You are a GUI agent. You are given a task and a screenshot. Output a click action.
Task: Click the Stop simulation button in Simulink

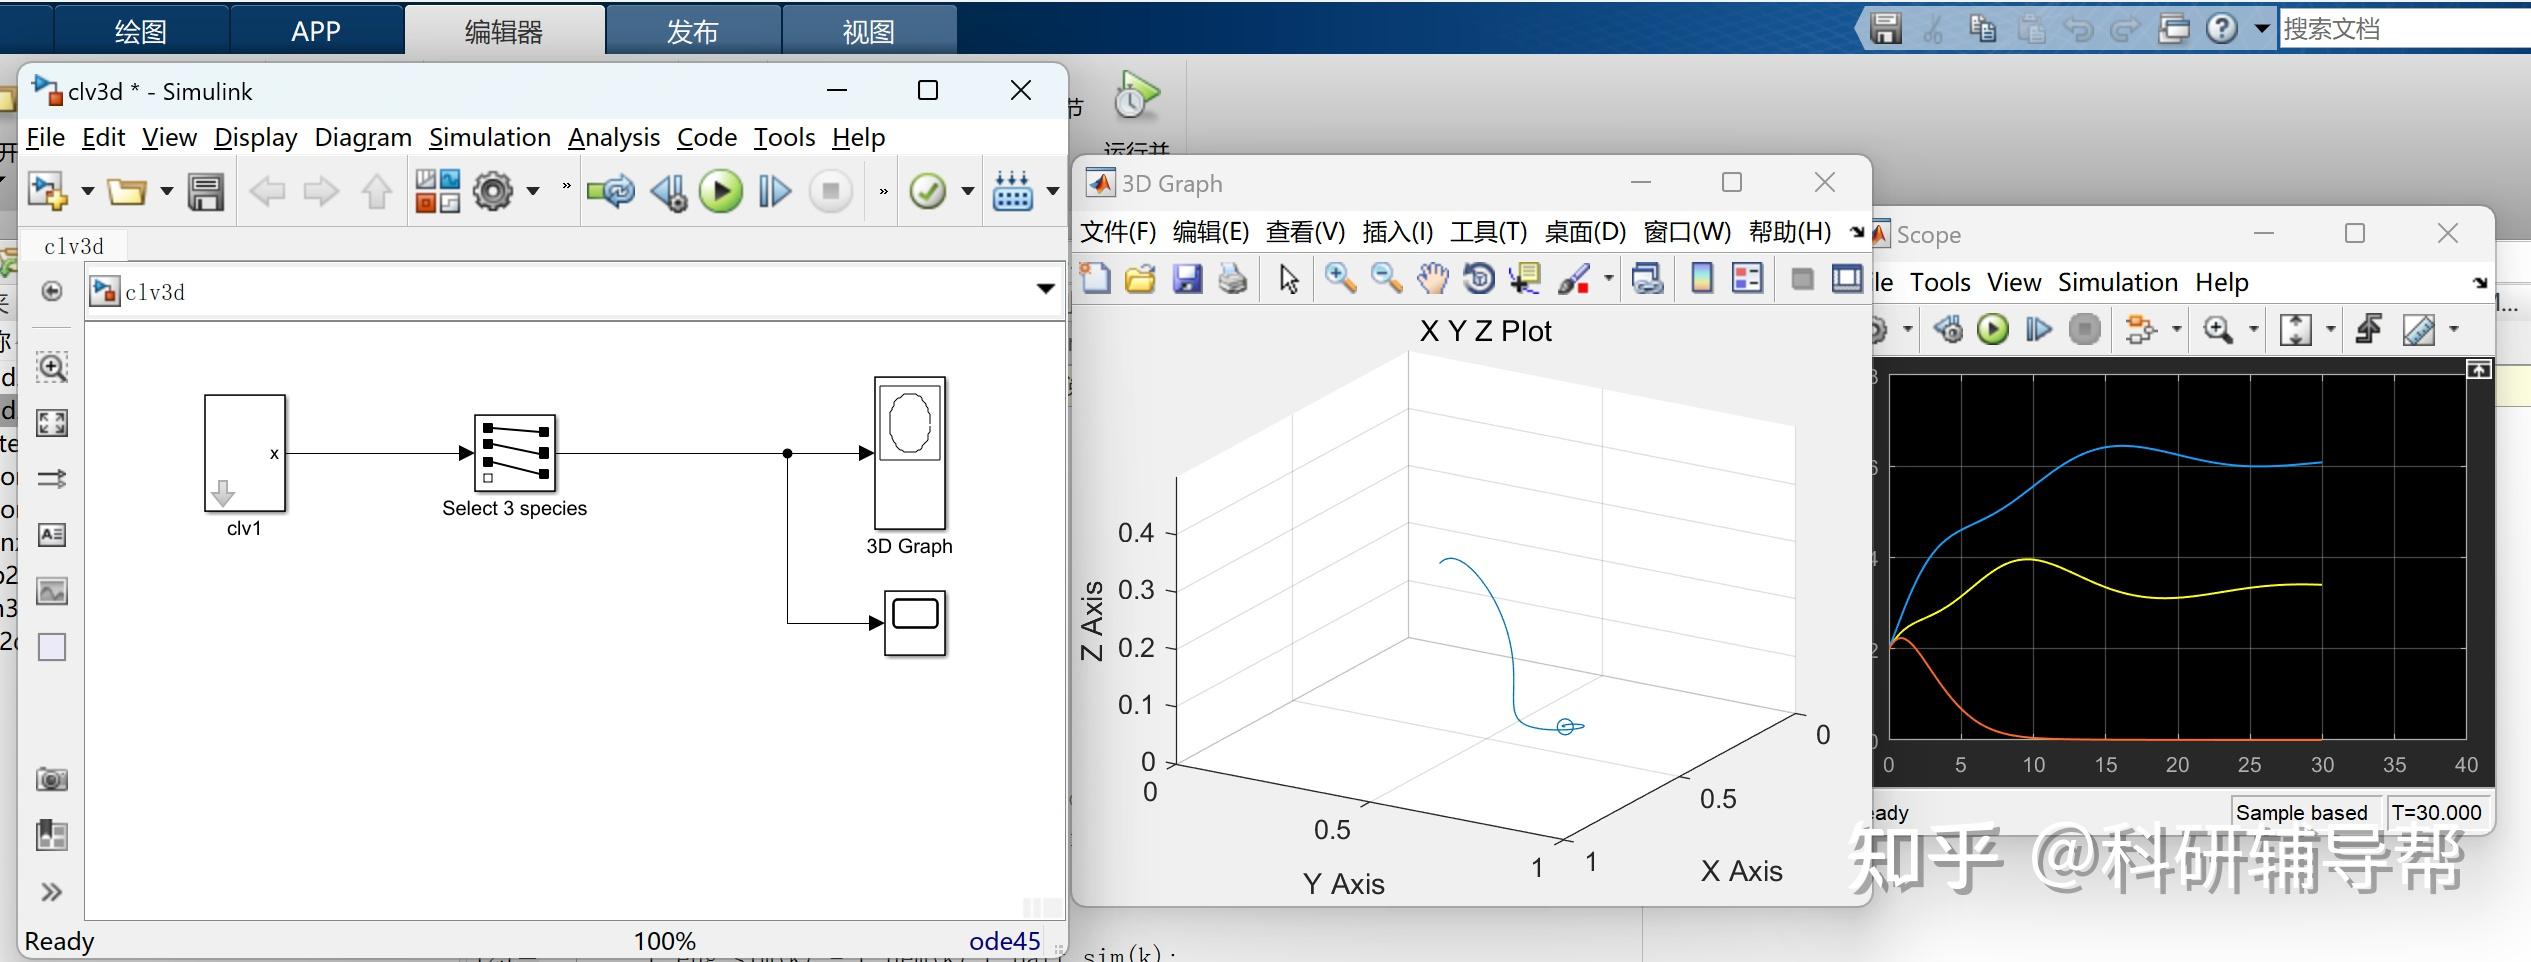tap(830, 190)
